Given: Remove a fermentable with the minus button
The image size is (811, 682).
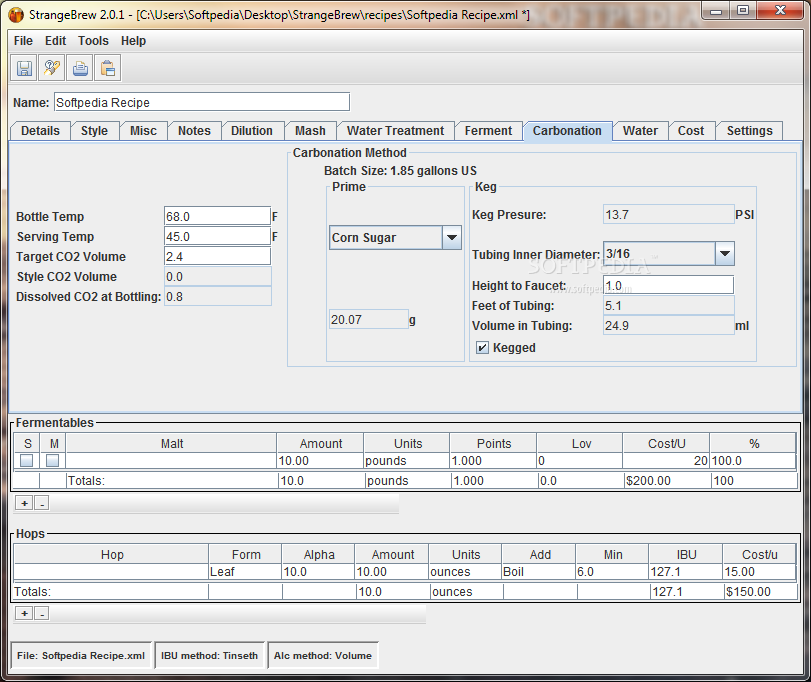Looking at the screenshot, I should click(42, 503).
